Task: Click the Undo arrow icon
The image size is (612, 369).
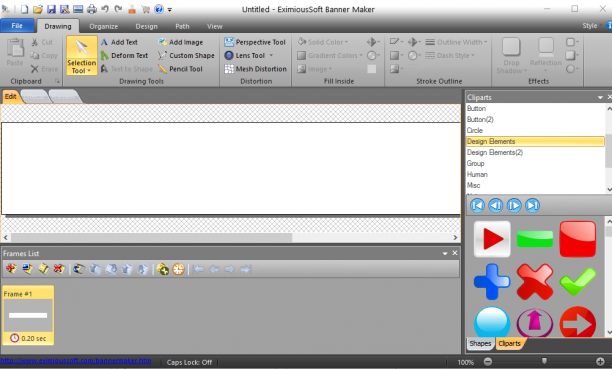Action: click(105, 9)
